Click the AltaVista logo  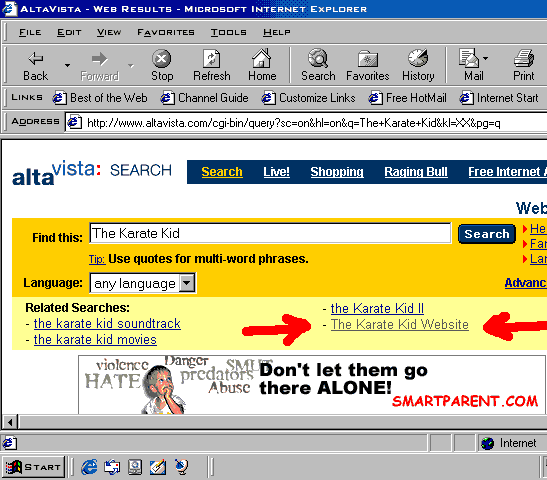pyautogui.click(x=92, y=173)
